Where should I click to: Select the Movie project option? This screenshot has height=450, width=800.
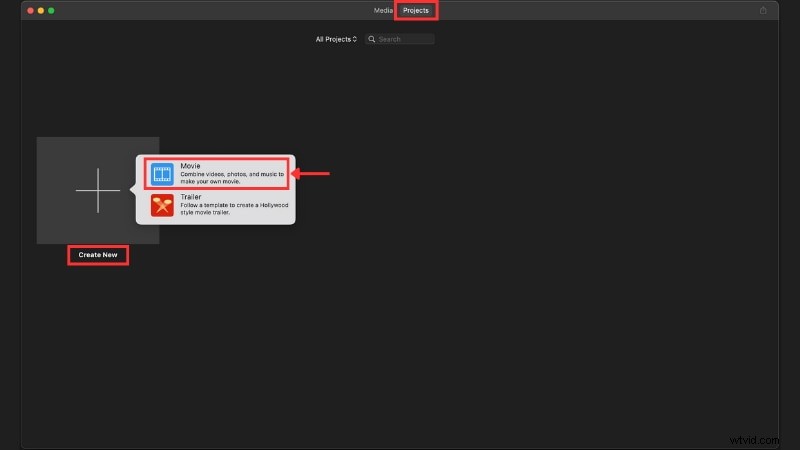217,174
